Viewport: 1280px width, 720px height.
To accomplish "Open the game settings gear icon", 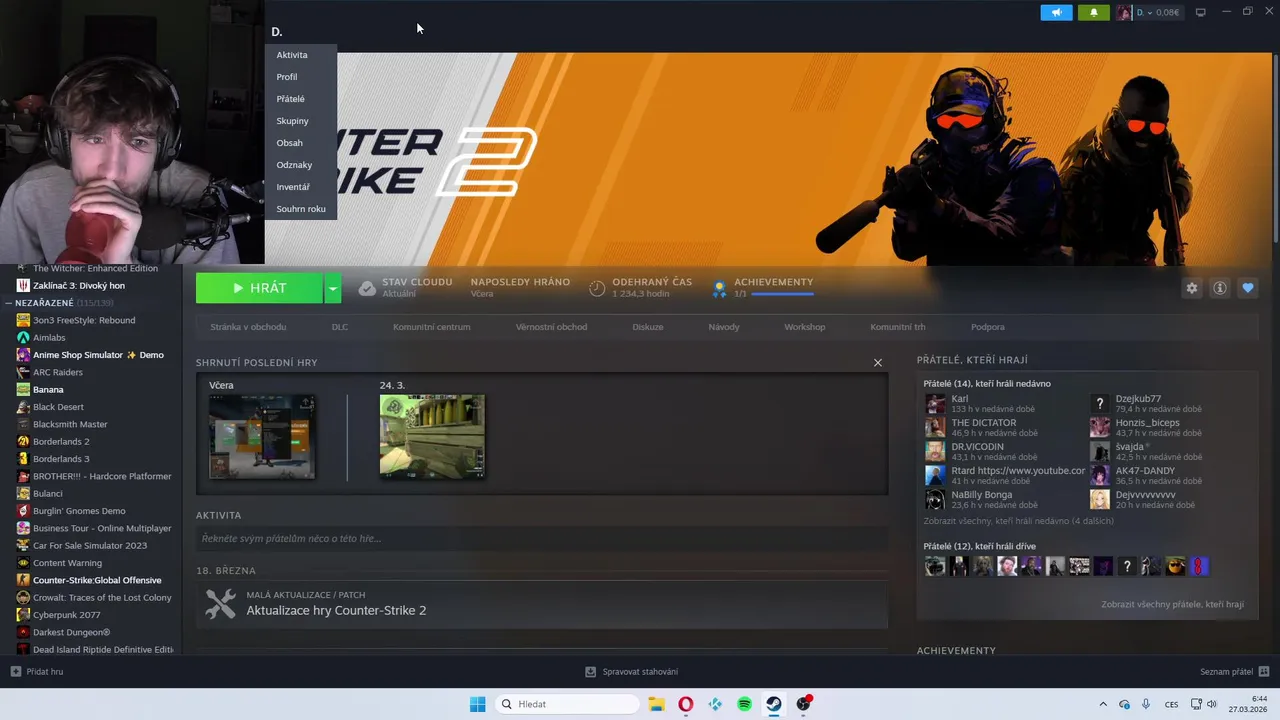I will pos(1192,288).
